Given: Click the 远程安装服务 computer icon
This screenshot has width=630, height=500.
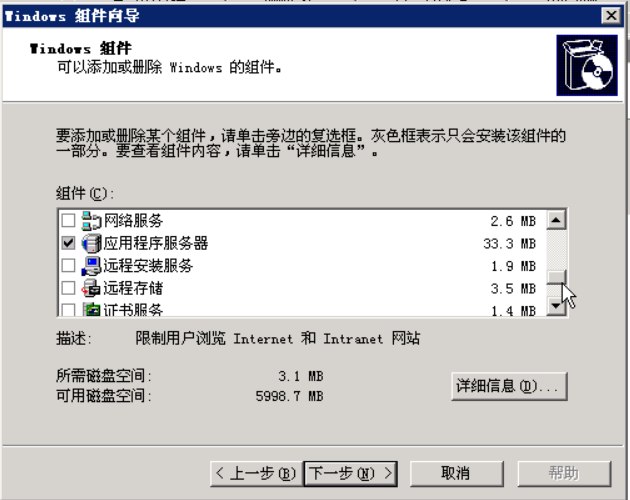Looking at the screenshot, I should [x=92, y=266].
